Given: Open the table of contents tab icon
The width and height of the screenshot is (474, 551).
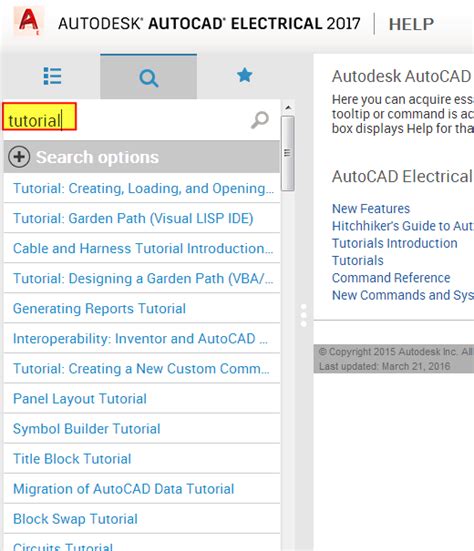Looking at the screenshot, I should (52, 76).
